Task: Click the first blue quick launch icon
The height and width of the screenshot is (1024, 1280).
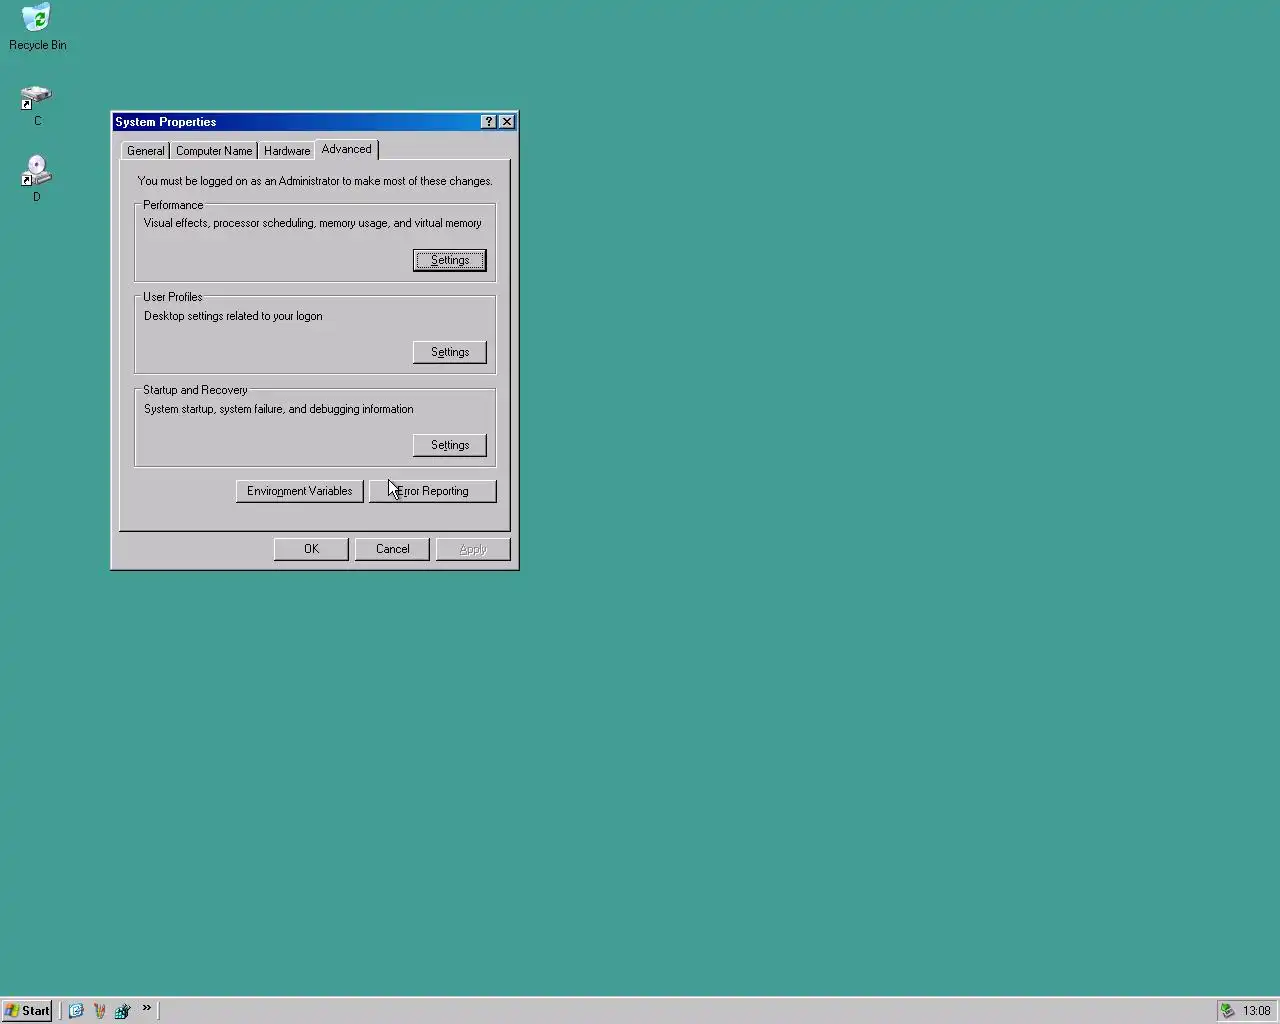Action: point(76,1011)
